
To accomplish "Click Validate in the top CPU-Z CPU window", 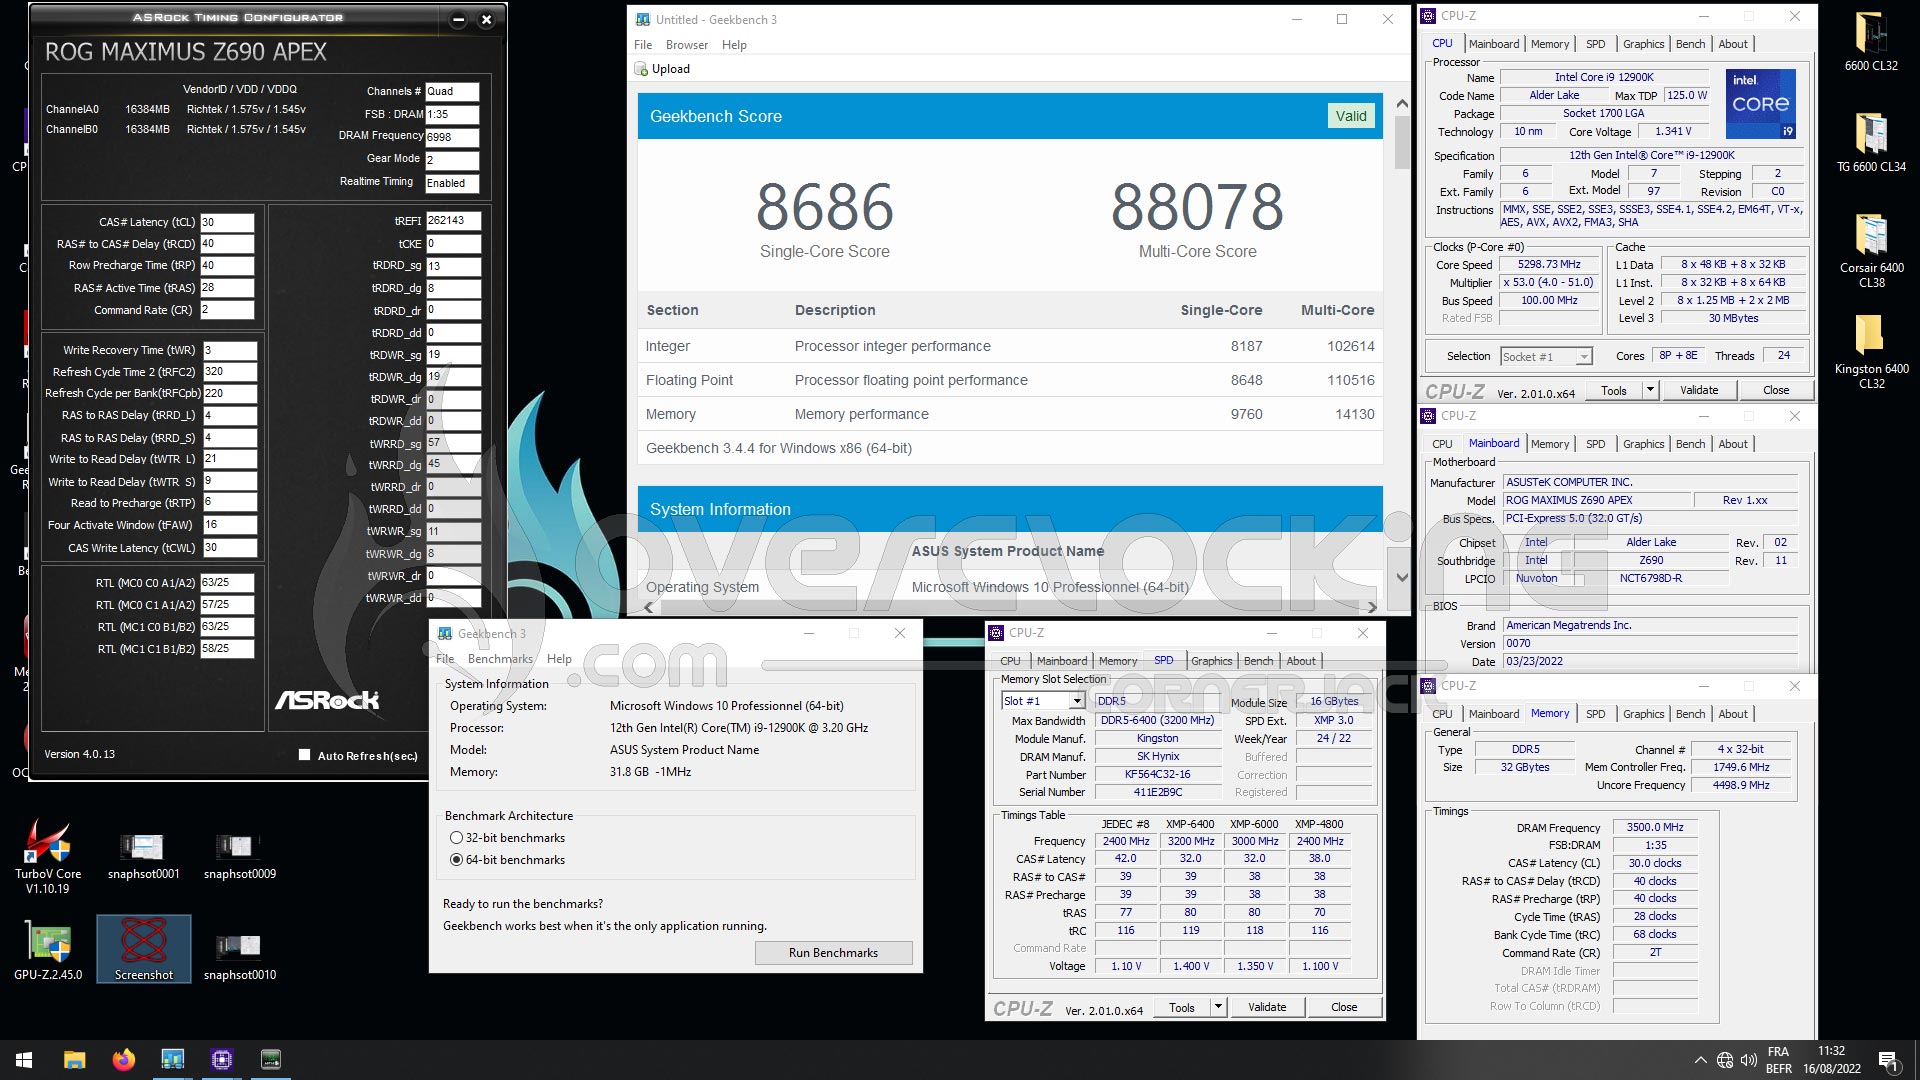I will (1699, 390).
